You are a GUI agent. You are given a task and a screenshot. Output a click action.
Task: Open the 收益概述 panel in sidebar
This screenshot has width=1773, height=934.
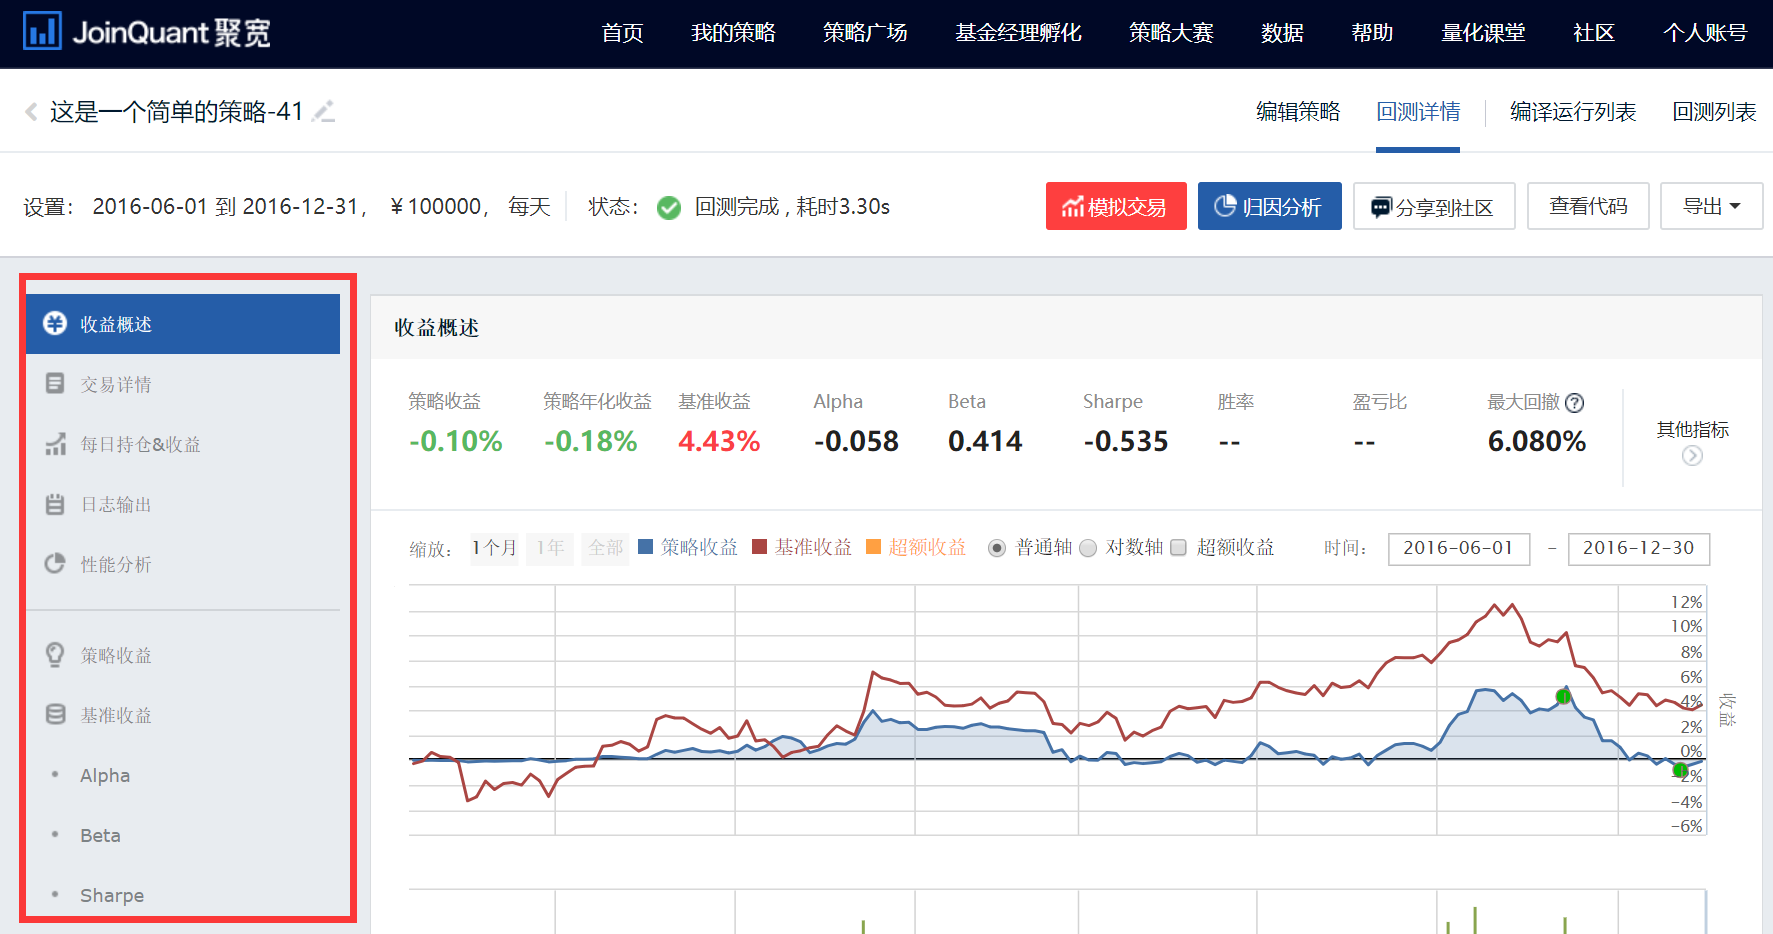click(x=116, y=323)
